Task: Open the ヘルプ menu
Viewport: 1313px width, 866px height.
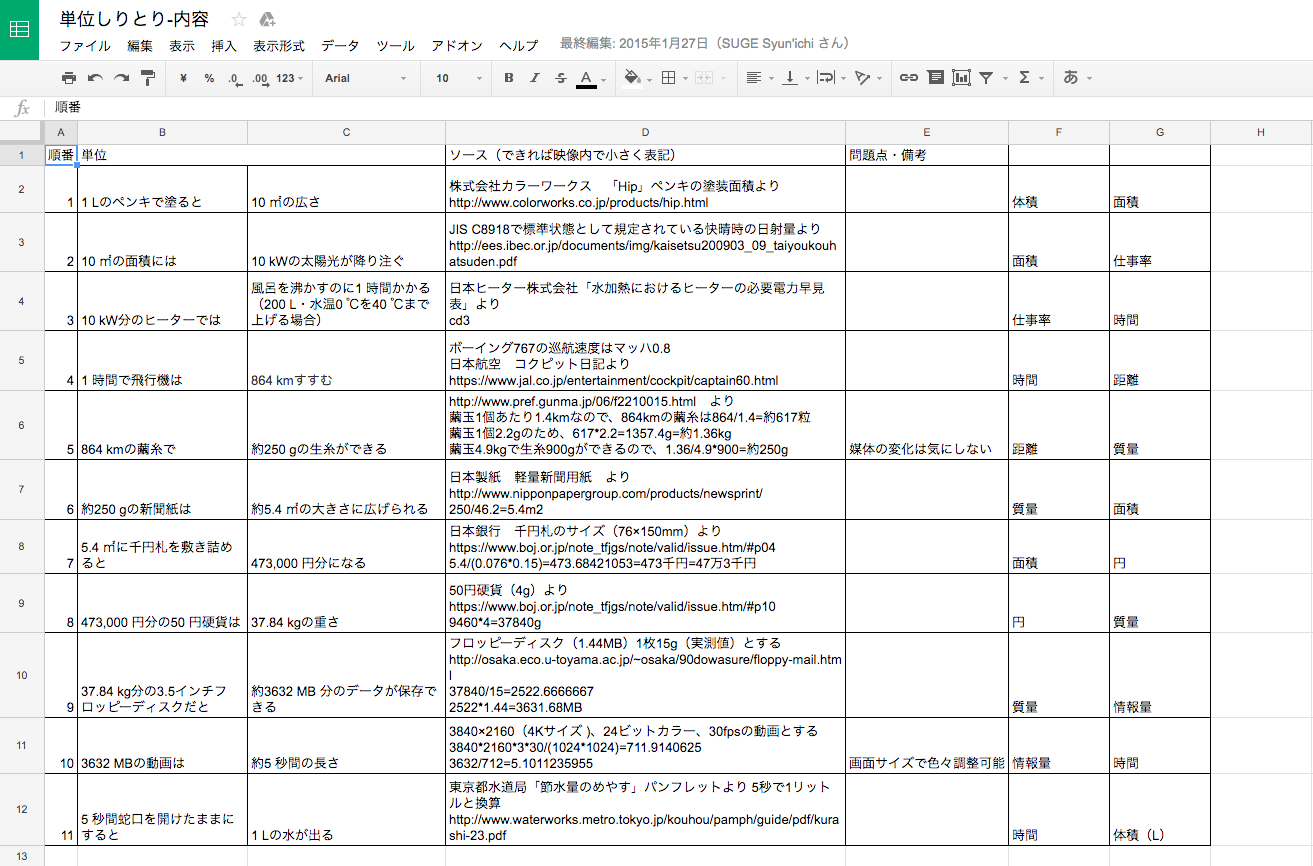Action: tap(519, 46)
